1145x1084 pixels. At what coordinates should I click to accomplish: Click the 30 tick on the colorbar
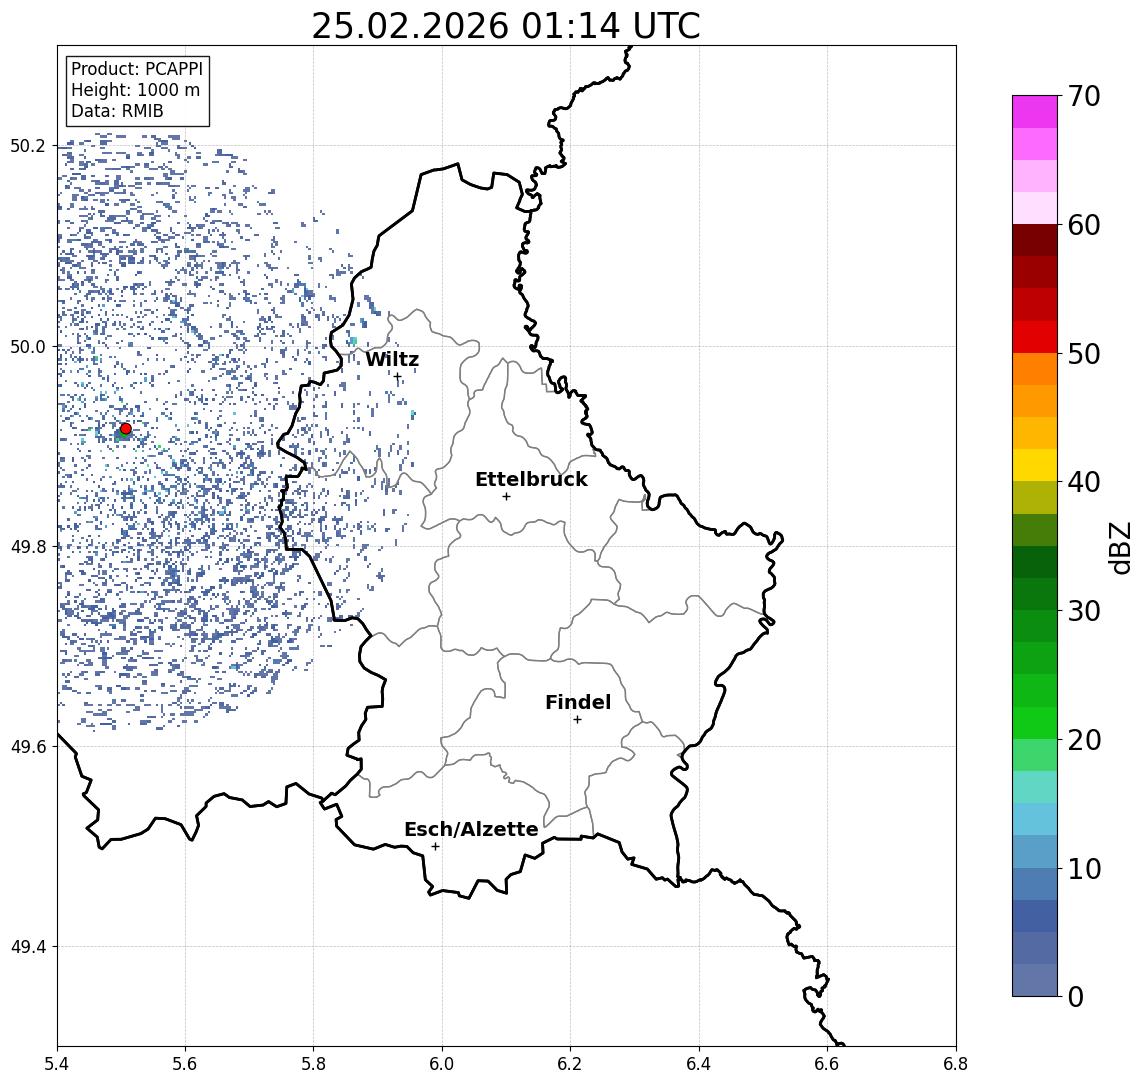click(x=1084, y=611)
